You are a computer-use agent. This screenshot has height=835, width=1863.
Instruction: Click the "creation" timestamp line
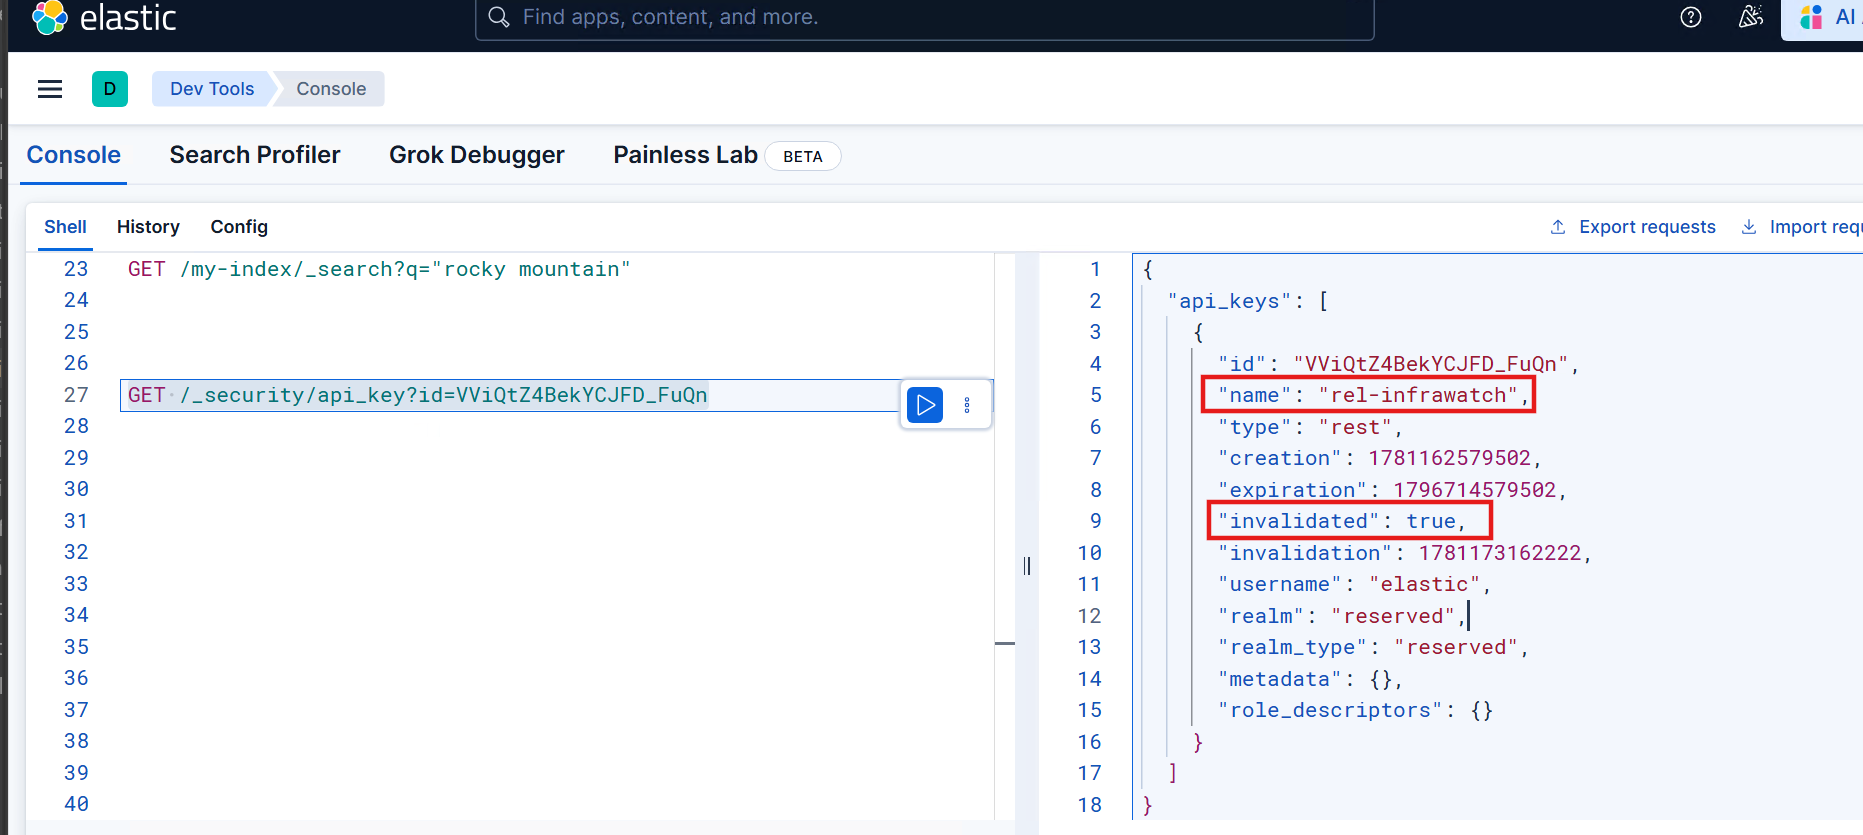(x=1380, y=458)
